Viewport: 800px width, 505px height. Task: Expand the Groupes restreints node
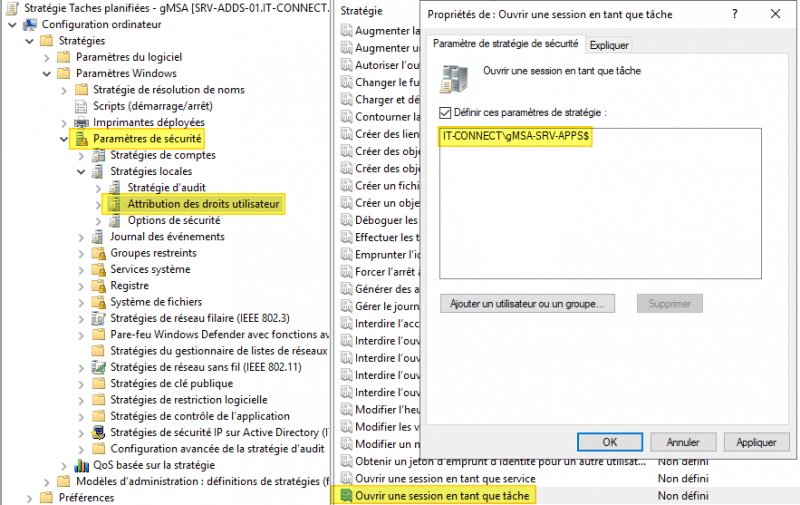click(x=81, y=254)
